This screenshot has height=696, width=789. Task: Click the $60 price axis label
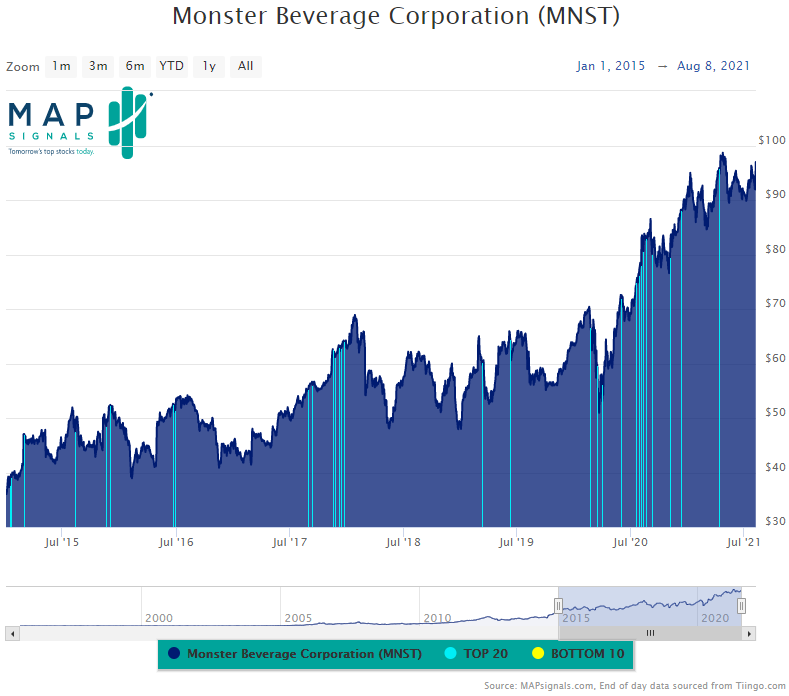(775, 358)
